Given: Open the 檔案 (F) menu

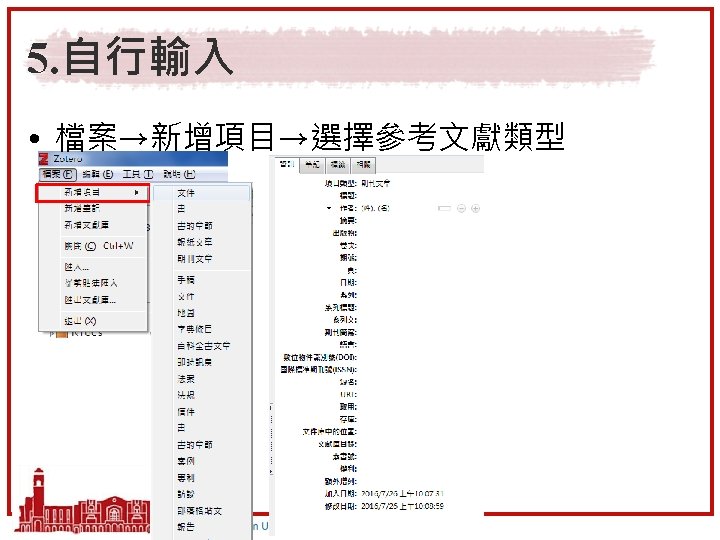Looking at the screenshot, I should (x=57, y=174).
